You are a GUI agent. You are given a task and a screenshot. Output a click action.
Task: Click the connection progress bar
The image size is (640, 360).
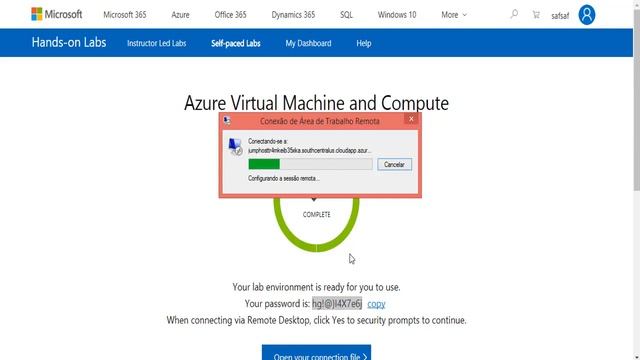(x=310, y=164)
